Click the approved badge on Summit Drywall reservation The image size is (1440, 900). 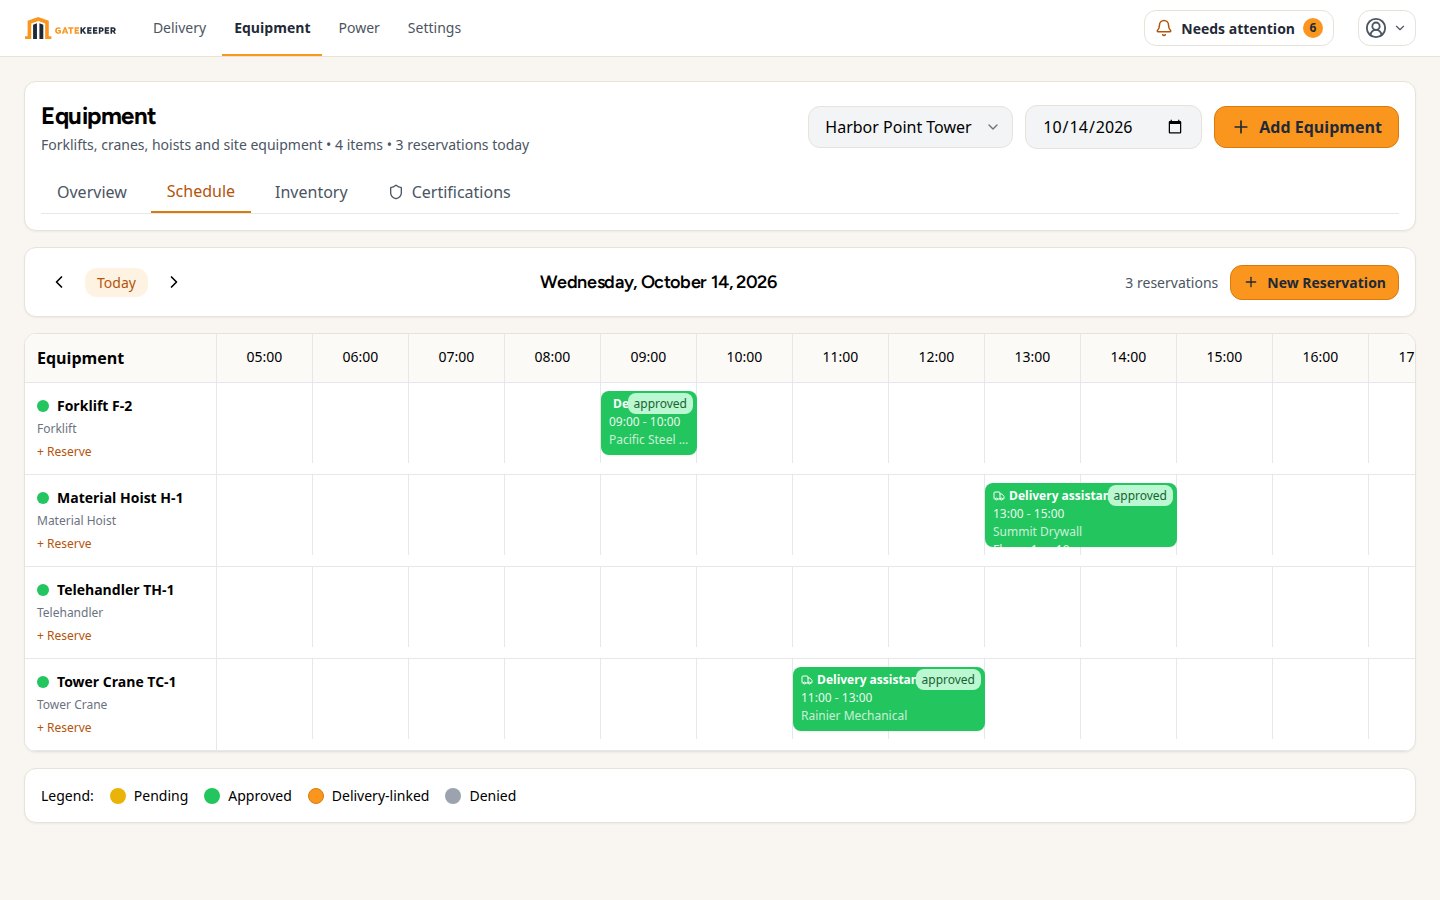click(x=1140, y=496)
